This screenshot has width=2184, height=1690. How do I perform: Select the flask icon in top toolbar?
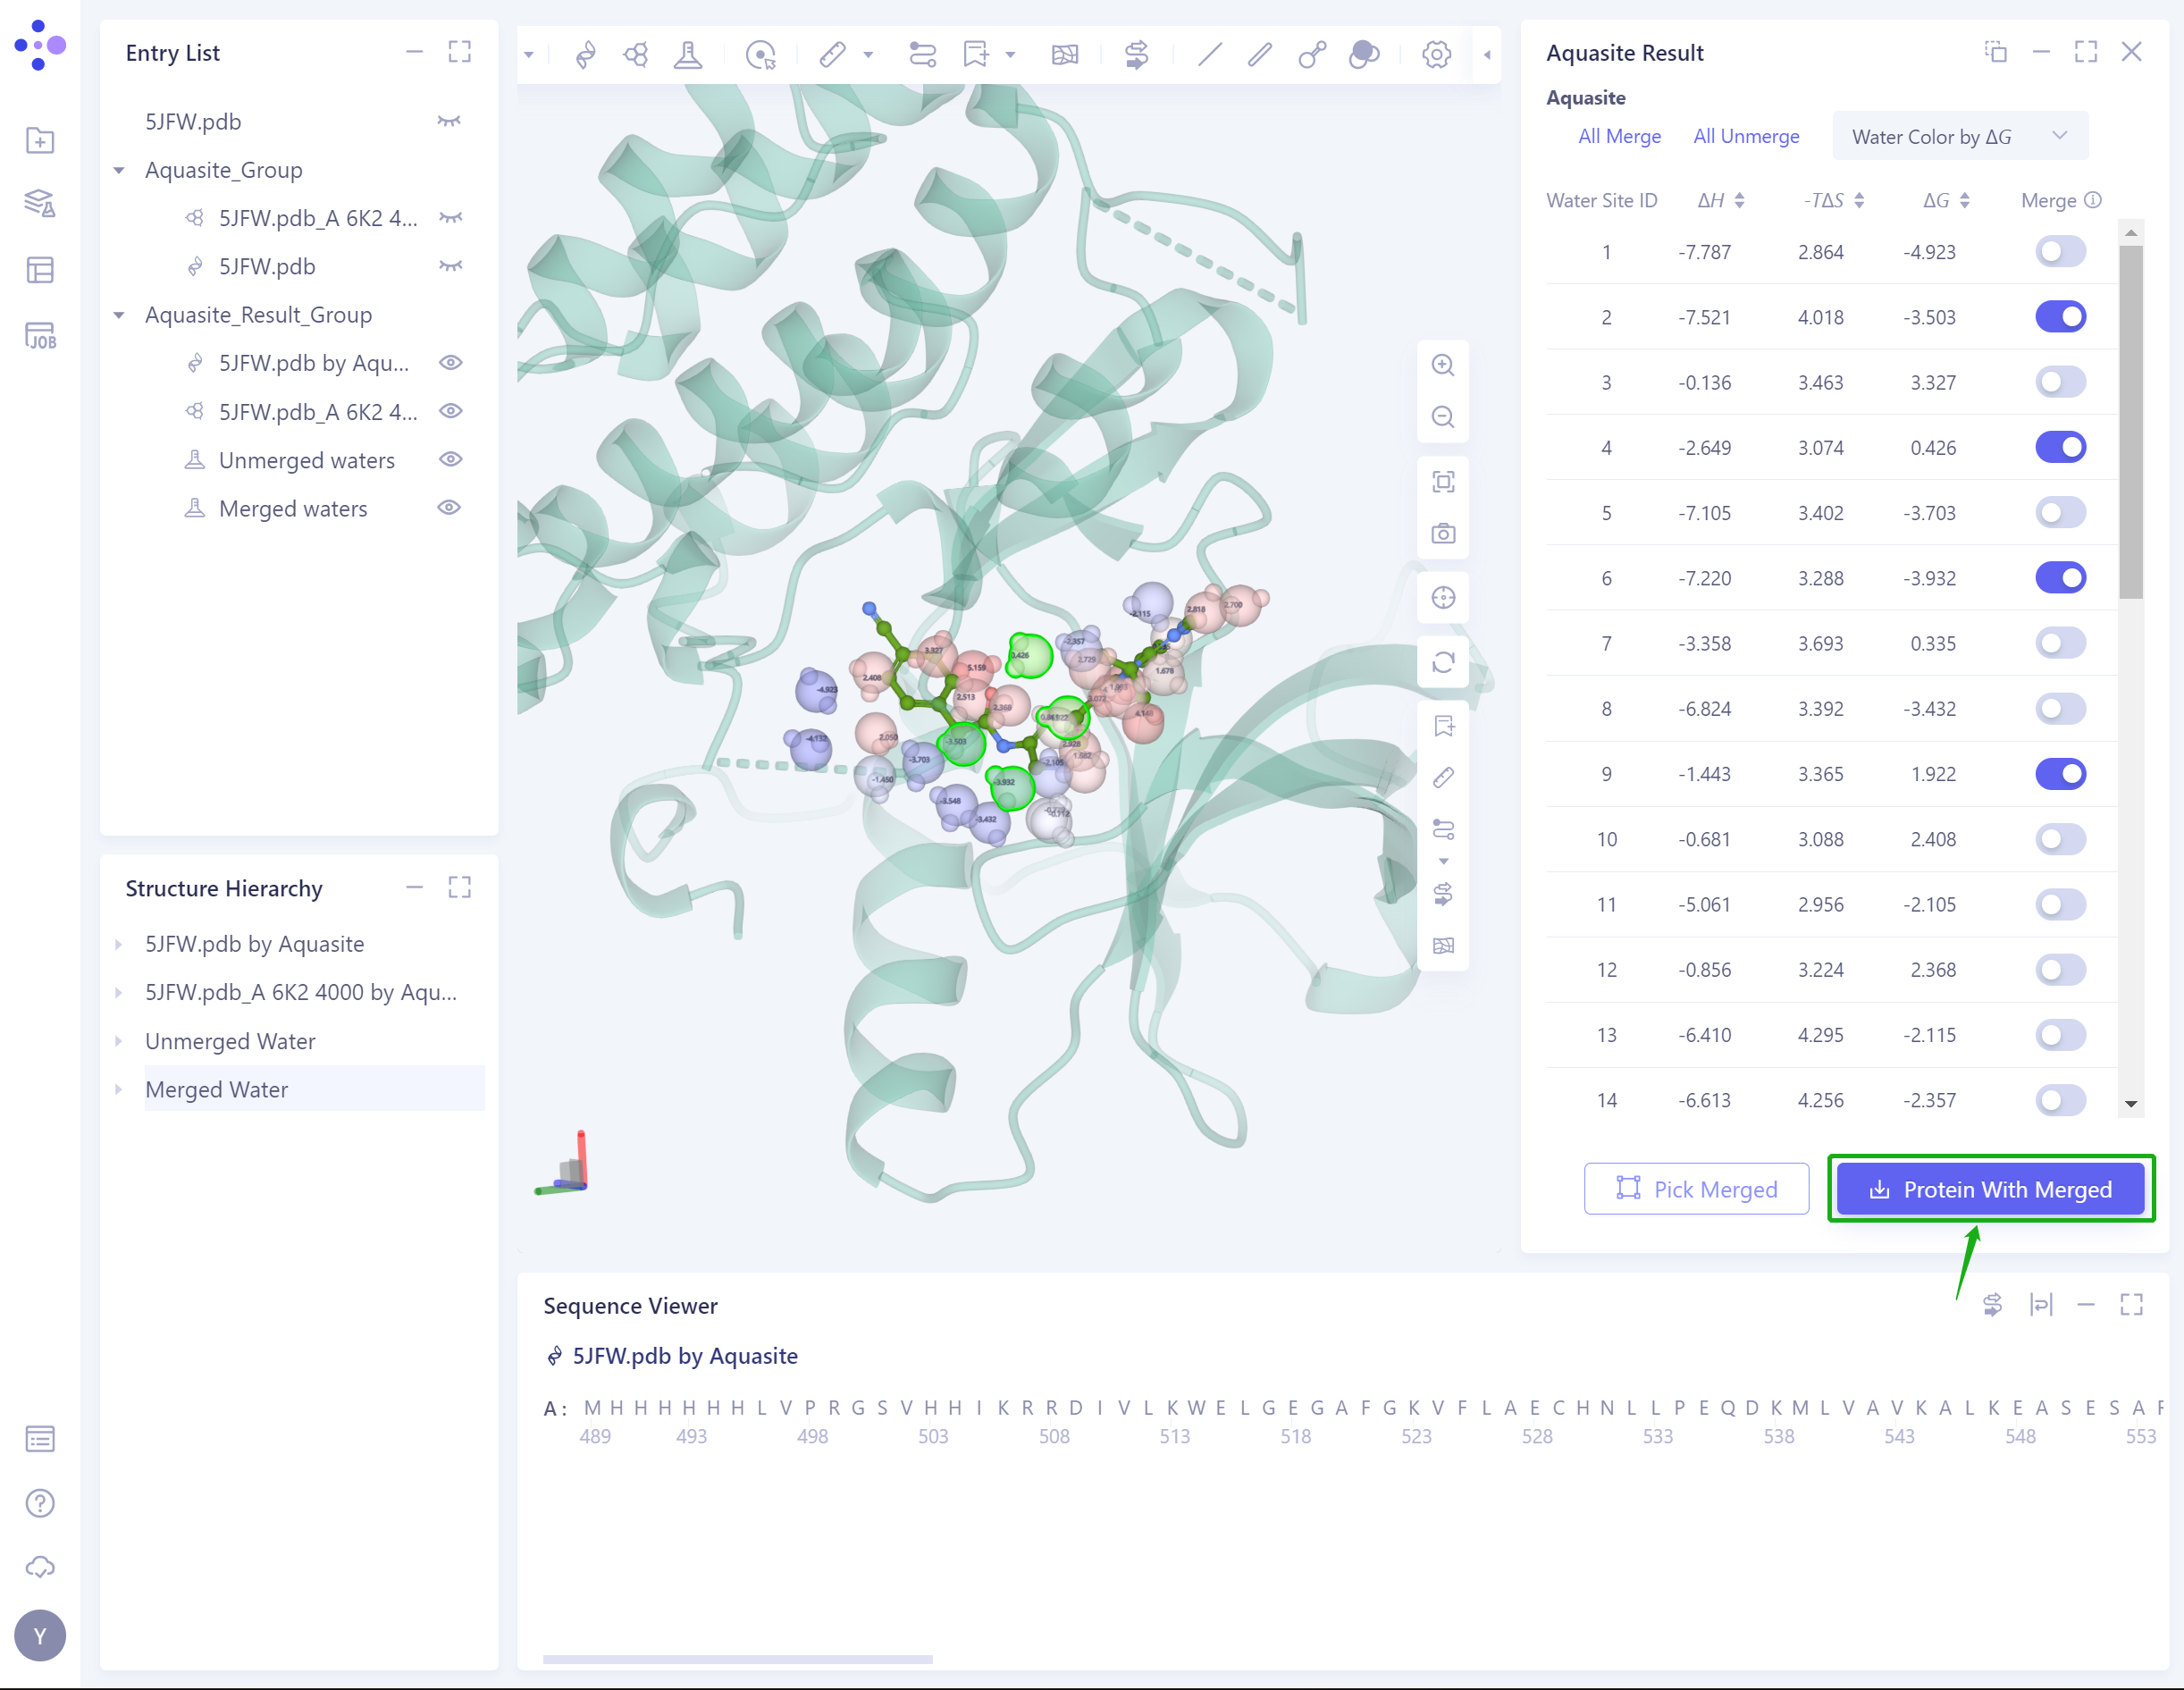[x=688, y=54]
